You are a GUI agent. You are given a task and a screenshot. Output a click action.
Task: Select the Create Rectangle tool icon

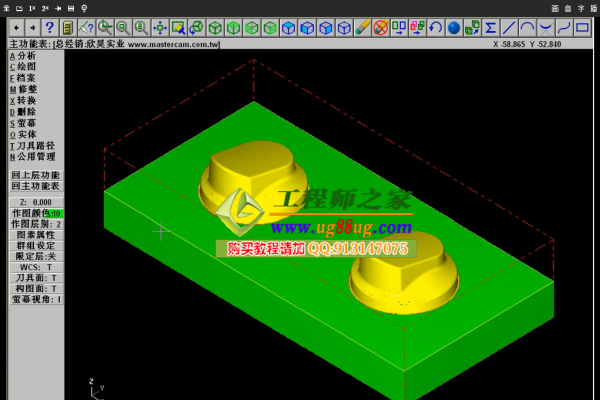point(582,27)
